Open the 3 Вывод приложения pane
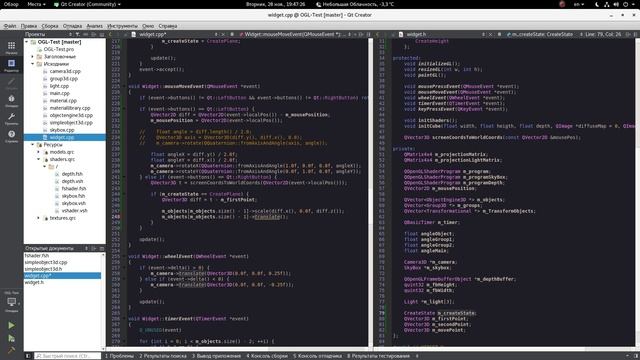The width and height of the screenshot is (640, 360). point(216,356)
